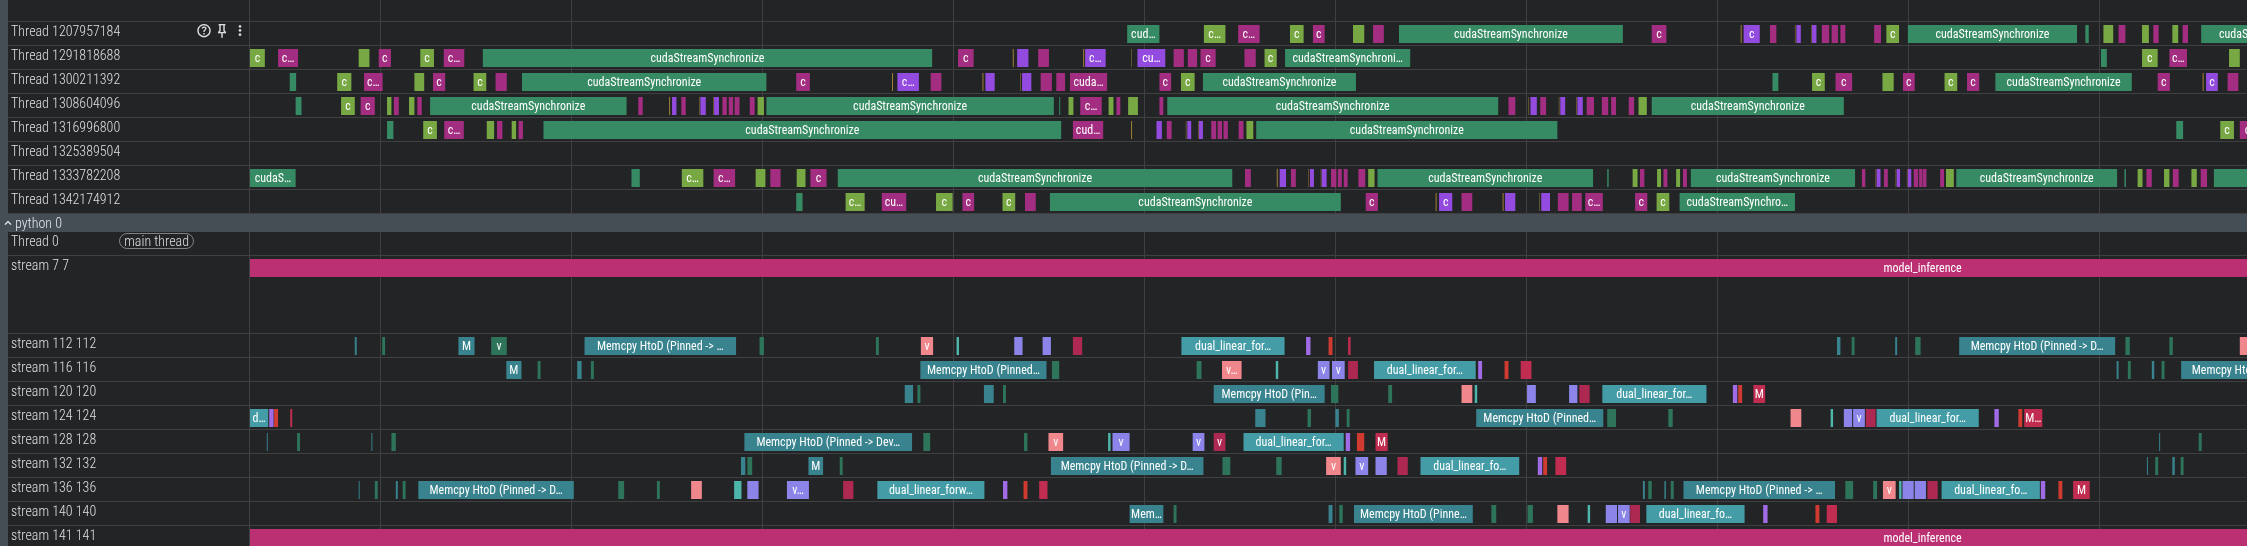This screenshot has height=546, width=2247.
Task: Select the dual_linear_for slice on stream 116
Action: [1424, 370]
